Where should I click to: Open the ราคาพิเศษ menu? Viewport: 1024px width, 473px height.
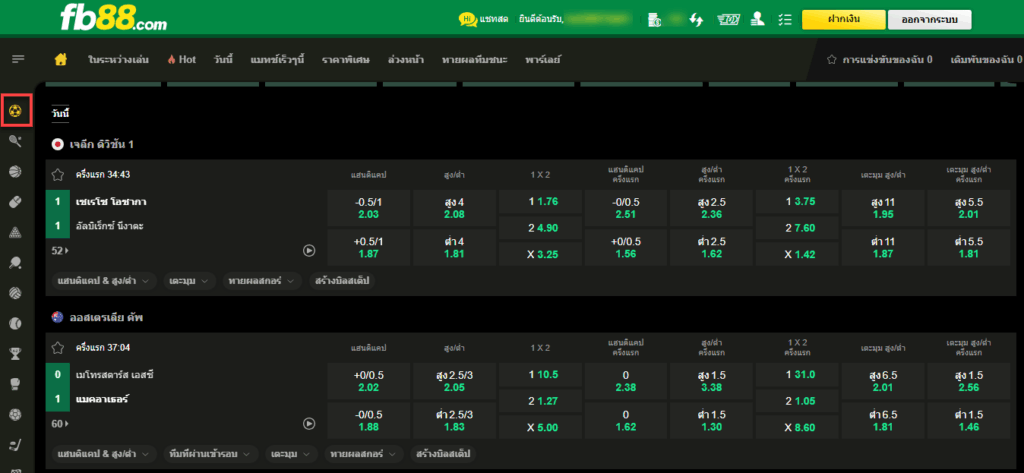(345, 59)
